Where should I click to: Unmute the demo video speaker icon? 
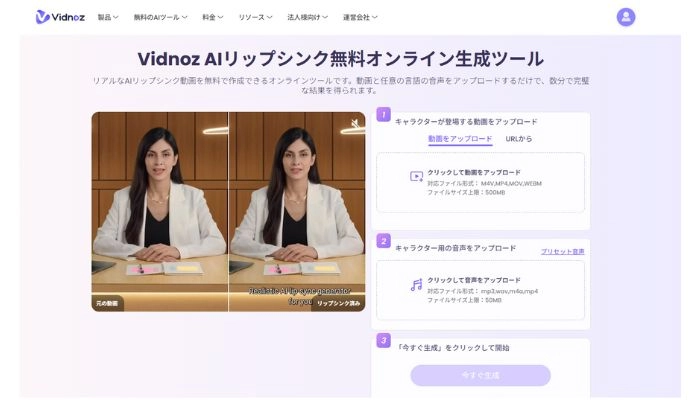tap(355, 123)
